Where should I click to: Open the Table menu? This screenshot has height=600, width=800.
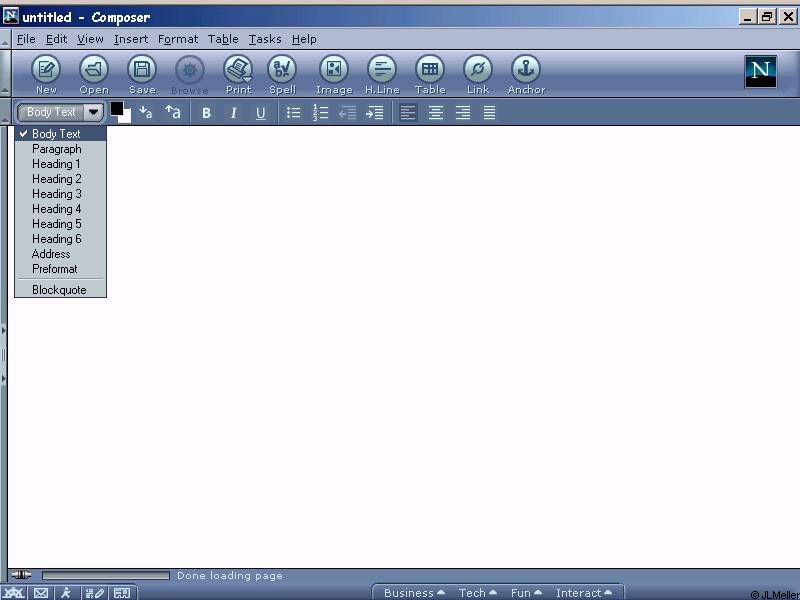(x=223, y=39)
